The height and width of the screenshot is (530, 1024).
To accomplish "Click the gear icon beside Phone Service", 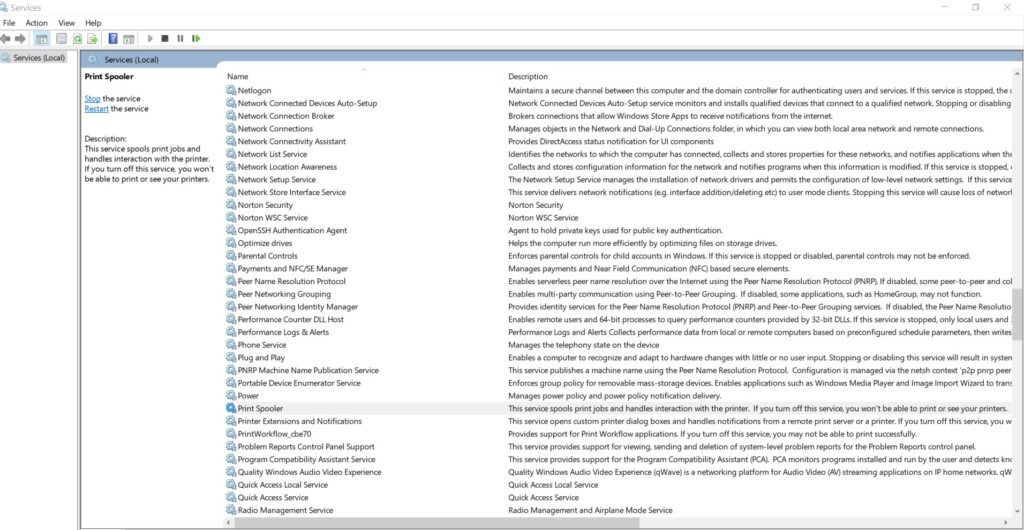I will coord(231,345).
